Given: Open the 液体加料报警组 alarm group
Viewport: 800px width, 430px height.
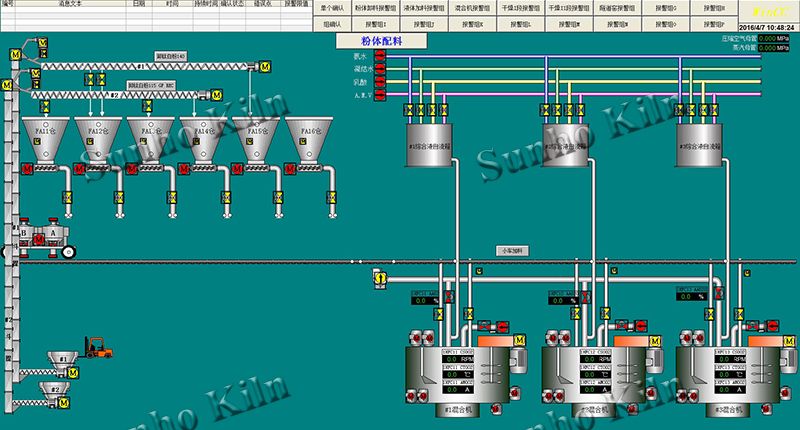Looking at the screenshot, I should click(424, 8).
